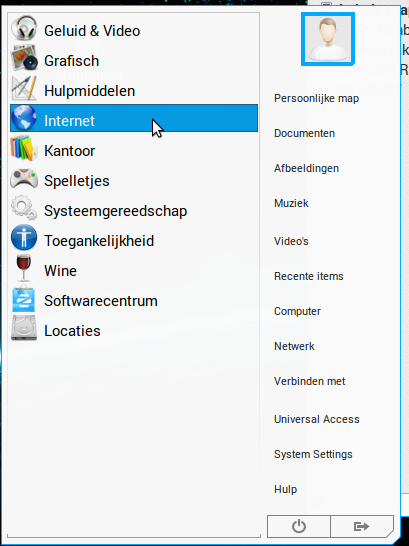This screenshot has height=546, width=409.
Task: Click the log out arrow button
Action: (362, 526)
